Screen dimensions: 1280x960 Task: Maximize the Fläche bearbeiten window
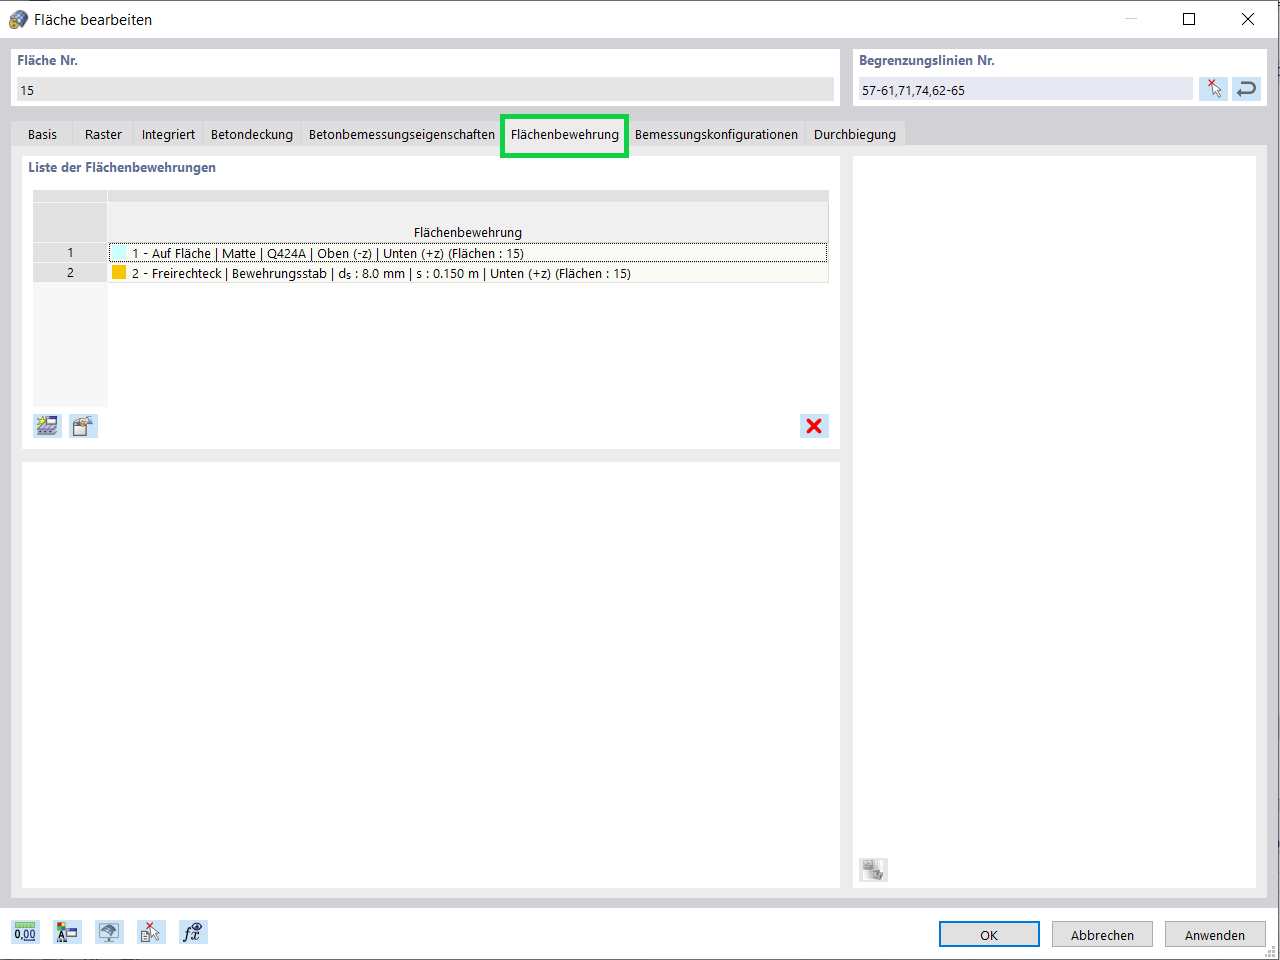(1189, 19)
